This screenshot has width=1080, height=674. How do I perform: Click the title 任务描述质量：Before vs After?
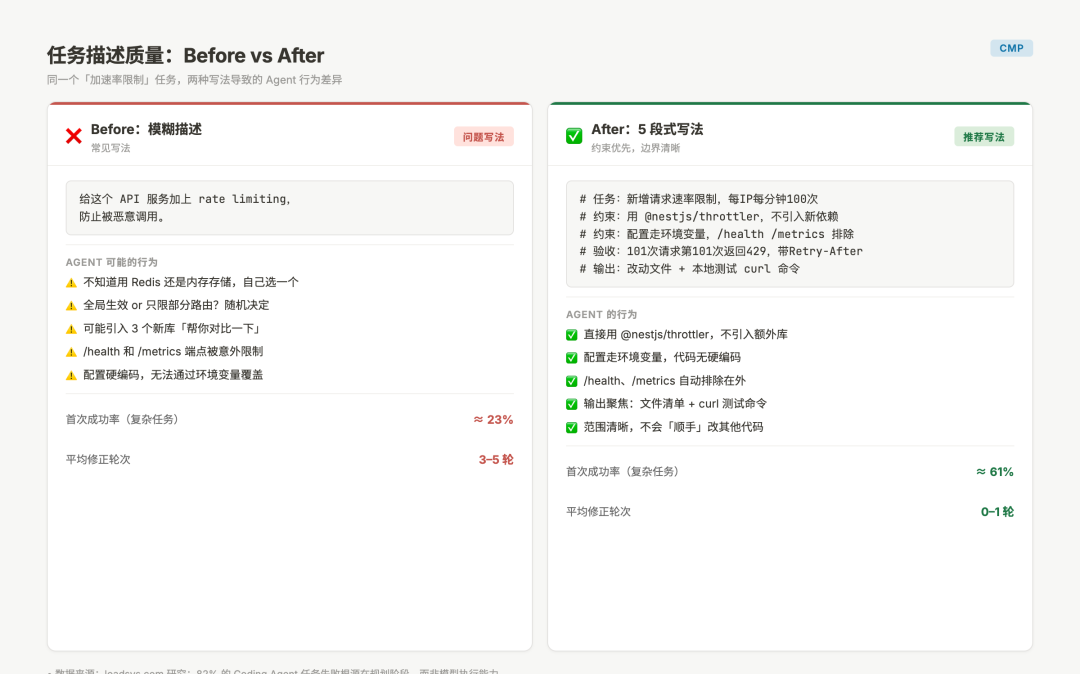(x=185, y=55)
